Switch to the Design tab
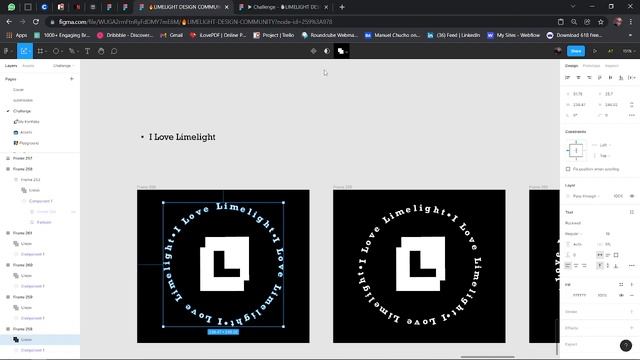Image resolution: width=640 pixels, height=360 pixels. point(571,66)
